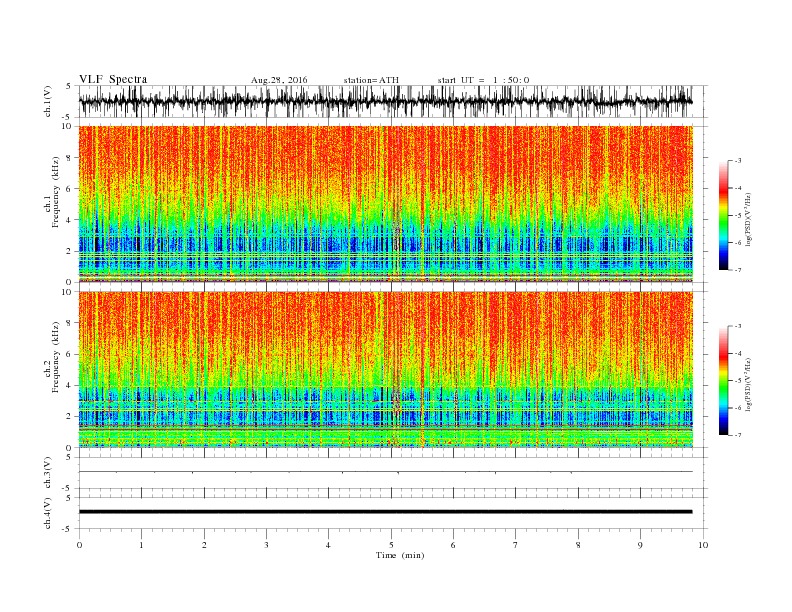This screenshot has height=612, width=792.
Task: Click the "6" kHz tick of ch.2 spectrogram
Action: coord(69,354)
